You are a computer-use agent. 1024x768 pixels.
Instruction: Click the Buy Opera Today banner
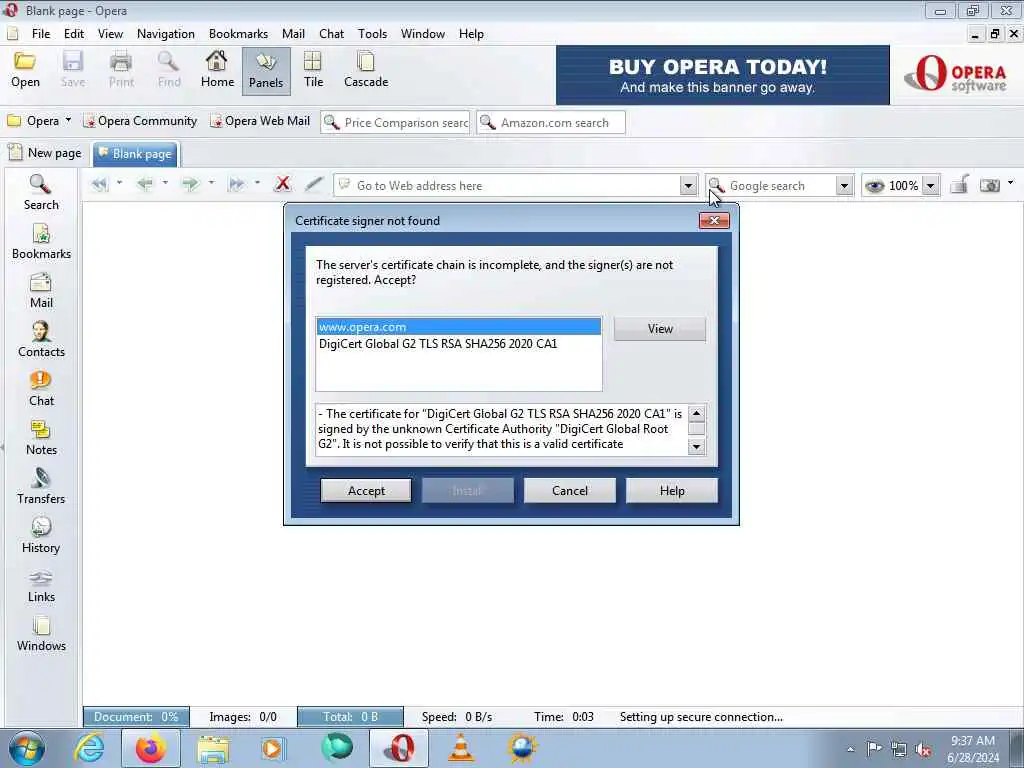(x=723, y=75)
